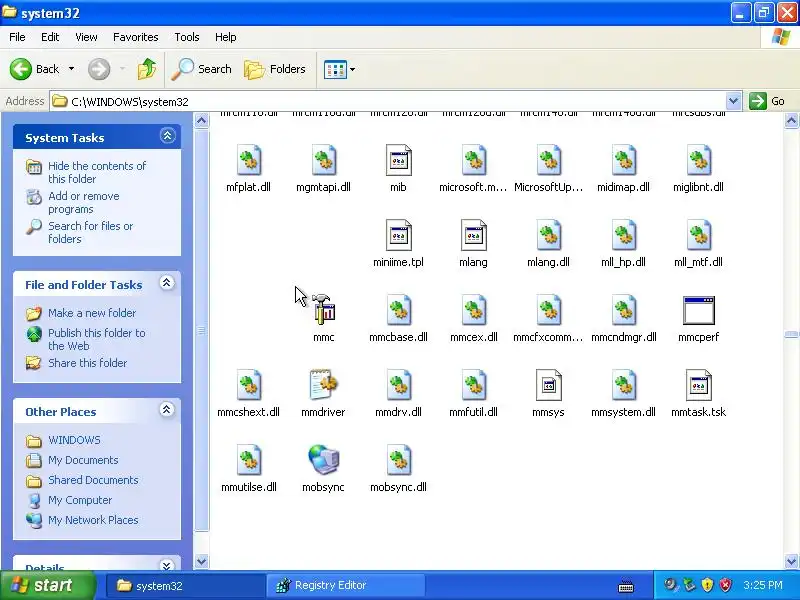This screenshot has width=800, height=600.
Task: Click Add or remove programs link
Action: tap(84, 203)
